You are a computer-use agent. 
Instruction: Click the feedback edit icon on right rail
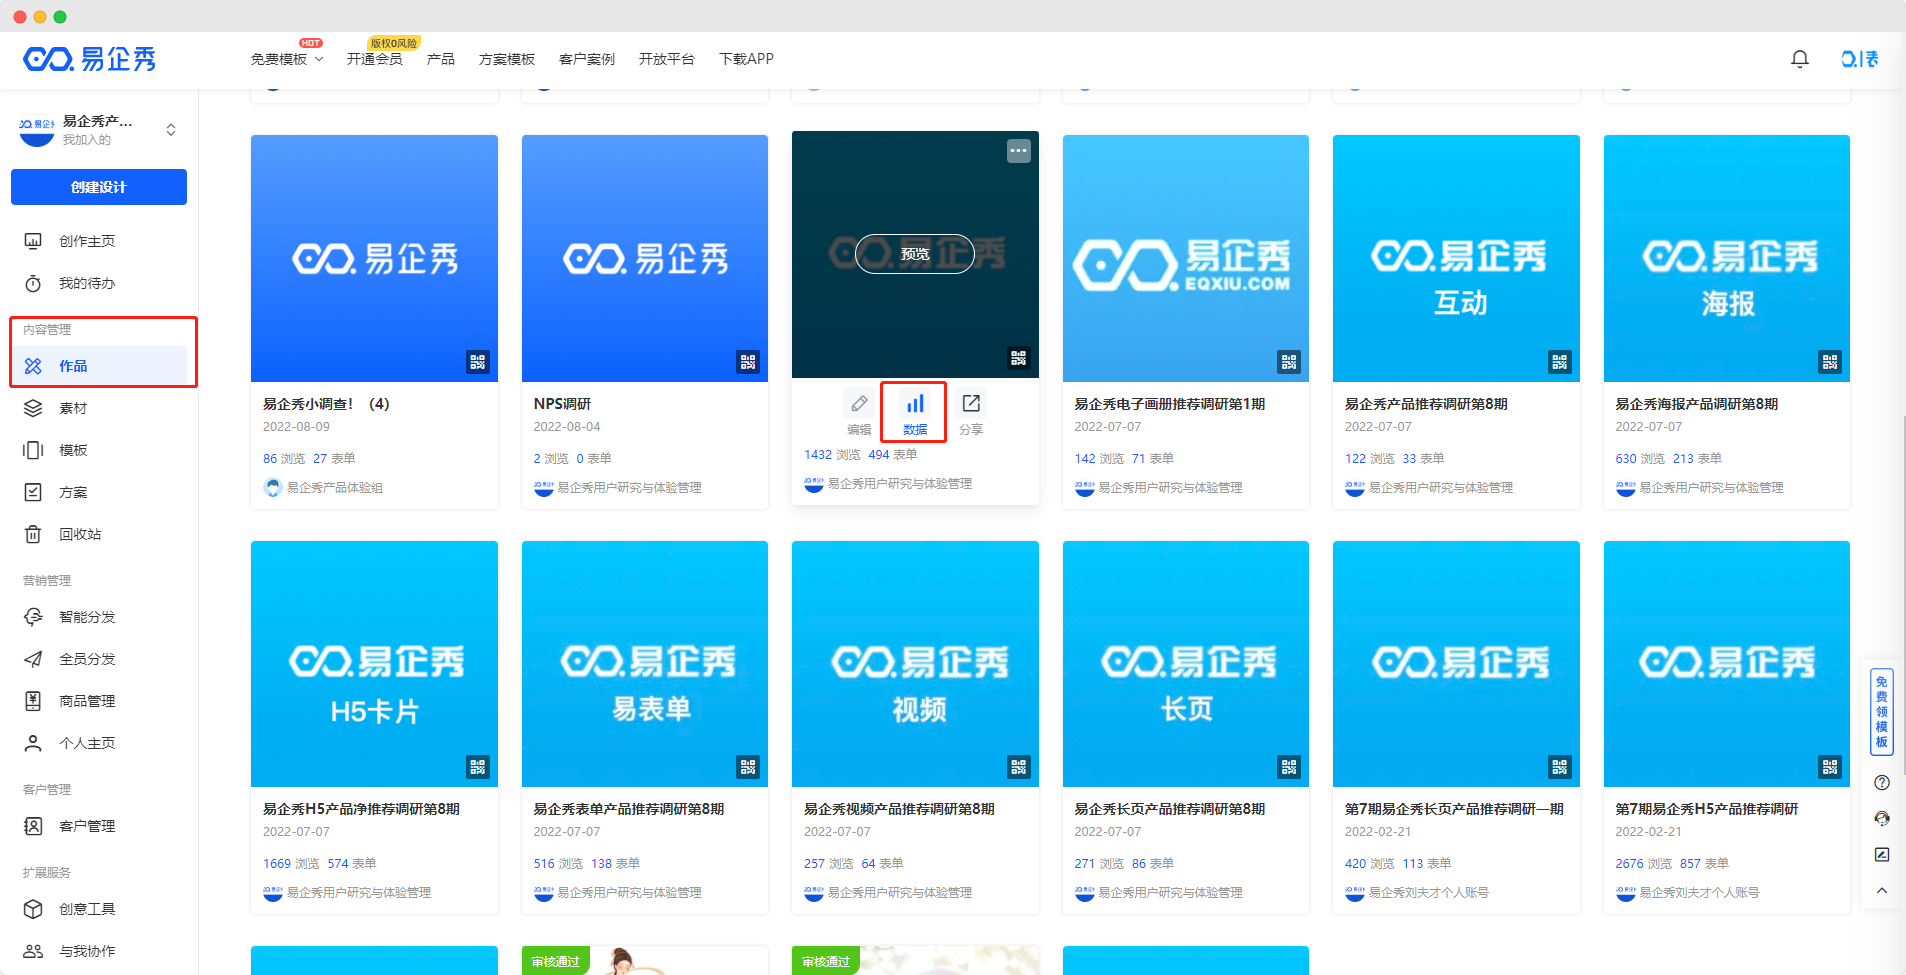pyautogui.click(x=1882, y=855)
